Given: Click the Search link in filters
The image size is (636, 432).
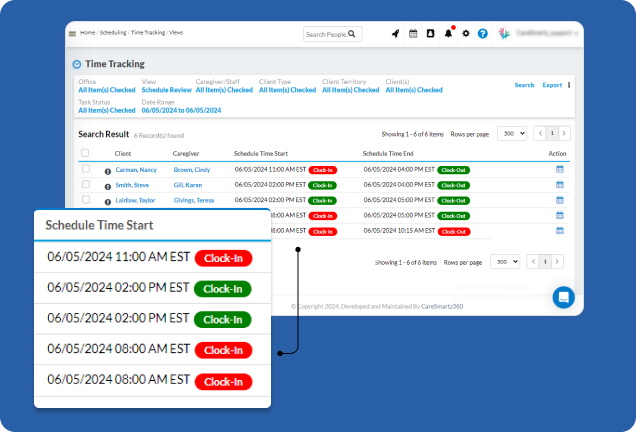Looking at the screenshot, I should [524, 85].
